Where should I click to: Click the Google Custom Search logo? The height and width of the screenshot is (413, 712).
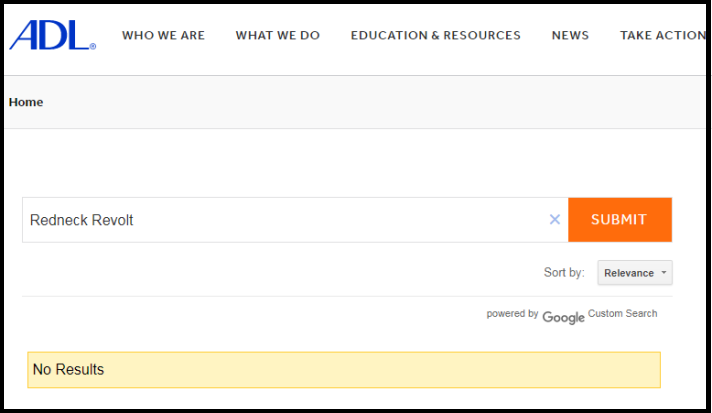(x=563, y=317)
